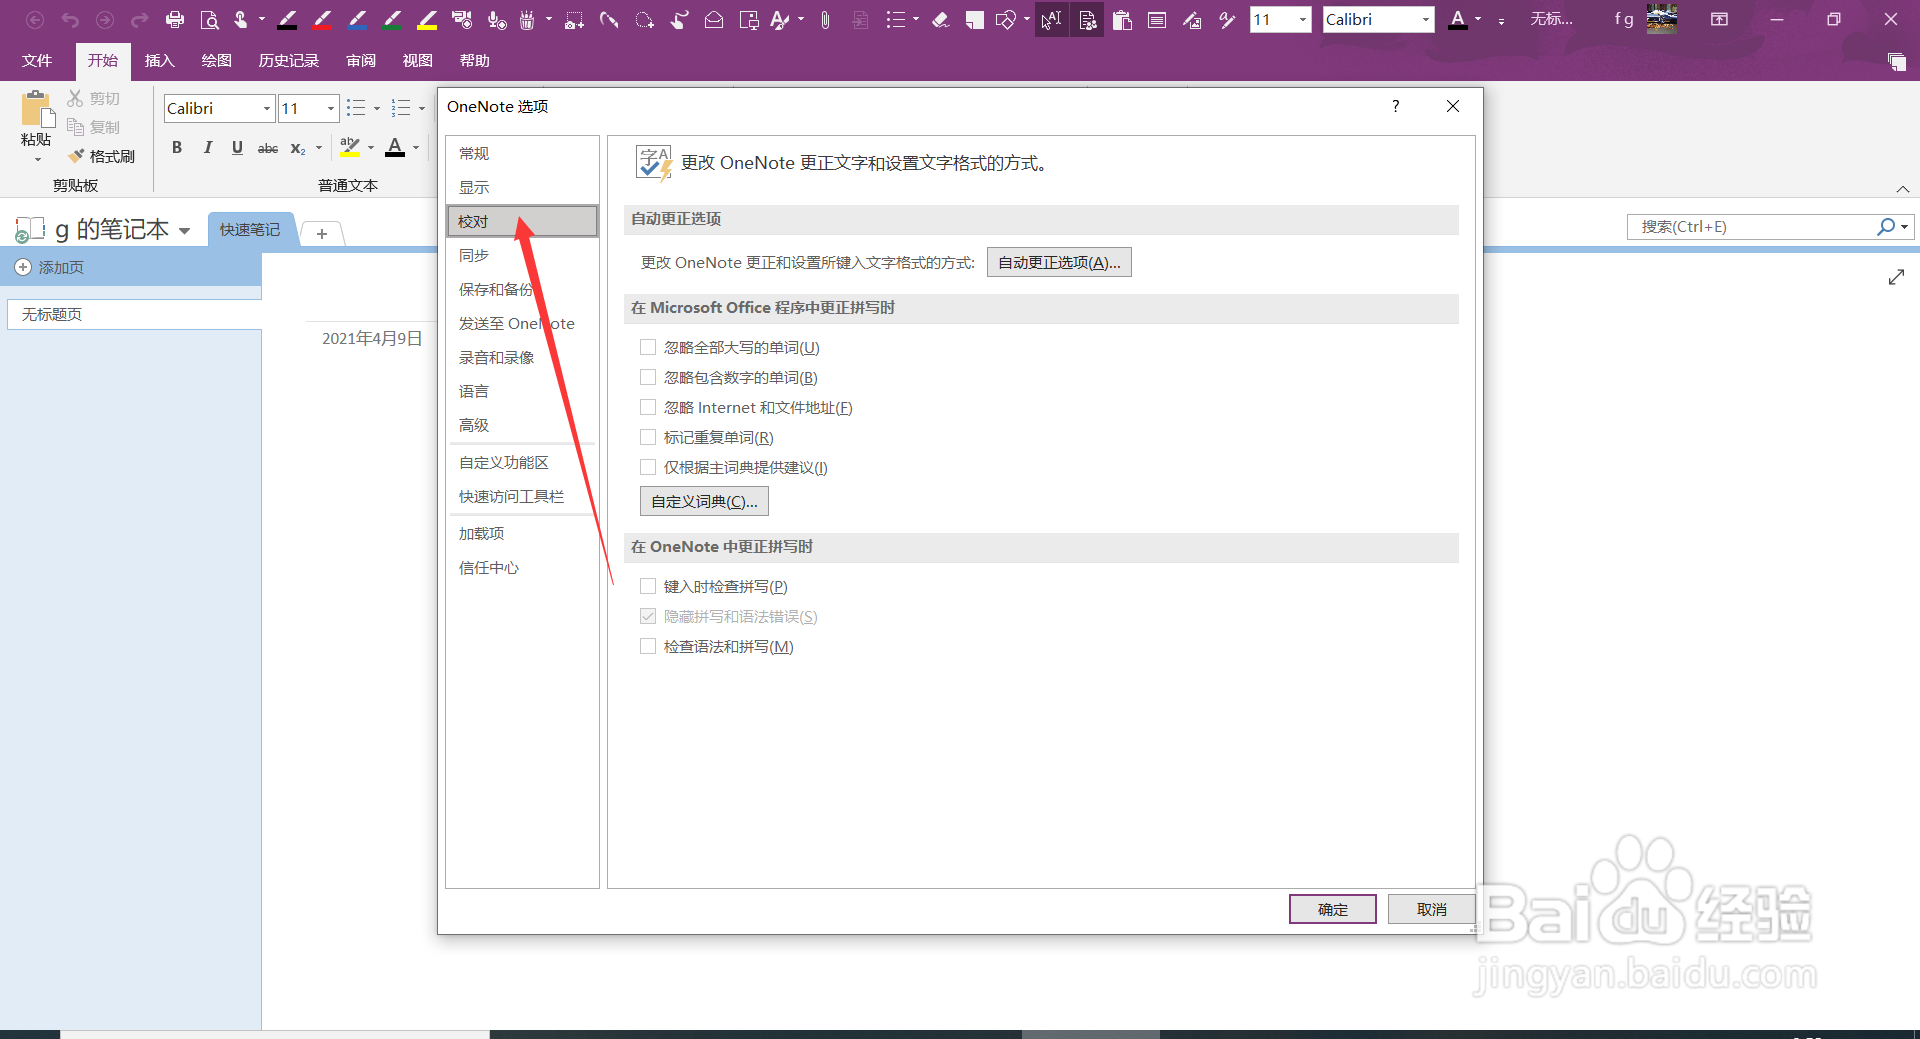Screen dimensions: 1920x1039
Task: Open the title bar font size dropdown
Action: pos(1302,19)
